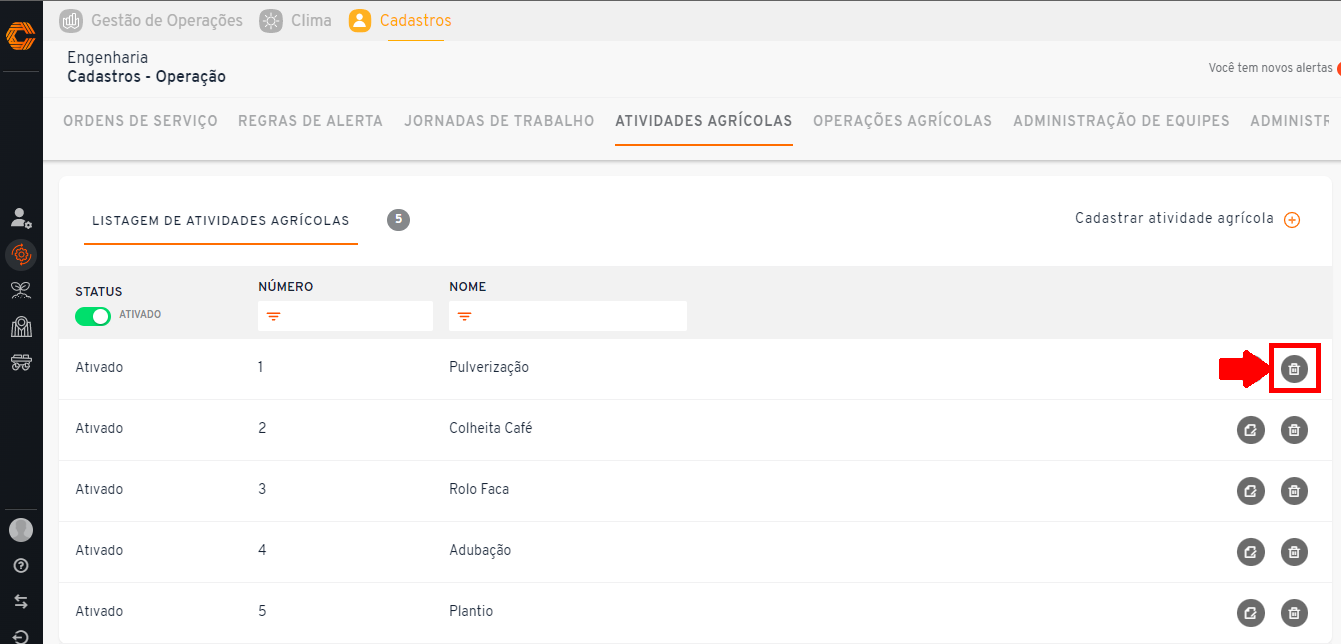Viewport: 1341px width, 644px height.
Task: Click the filter icon in Número field
Action: click(x=273, y=317)
